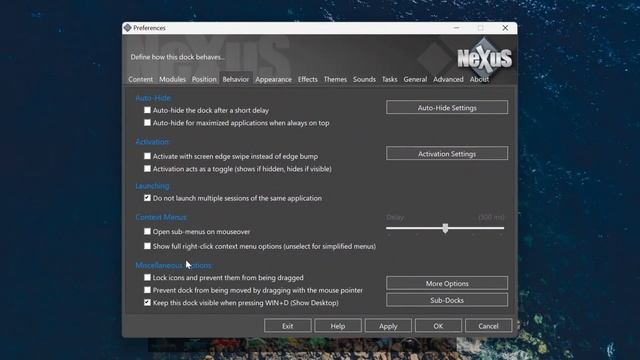Toggle show full right-click context menu options
640x360 pixels.
pos(147,246)
